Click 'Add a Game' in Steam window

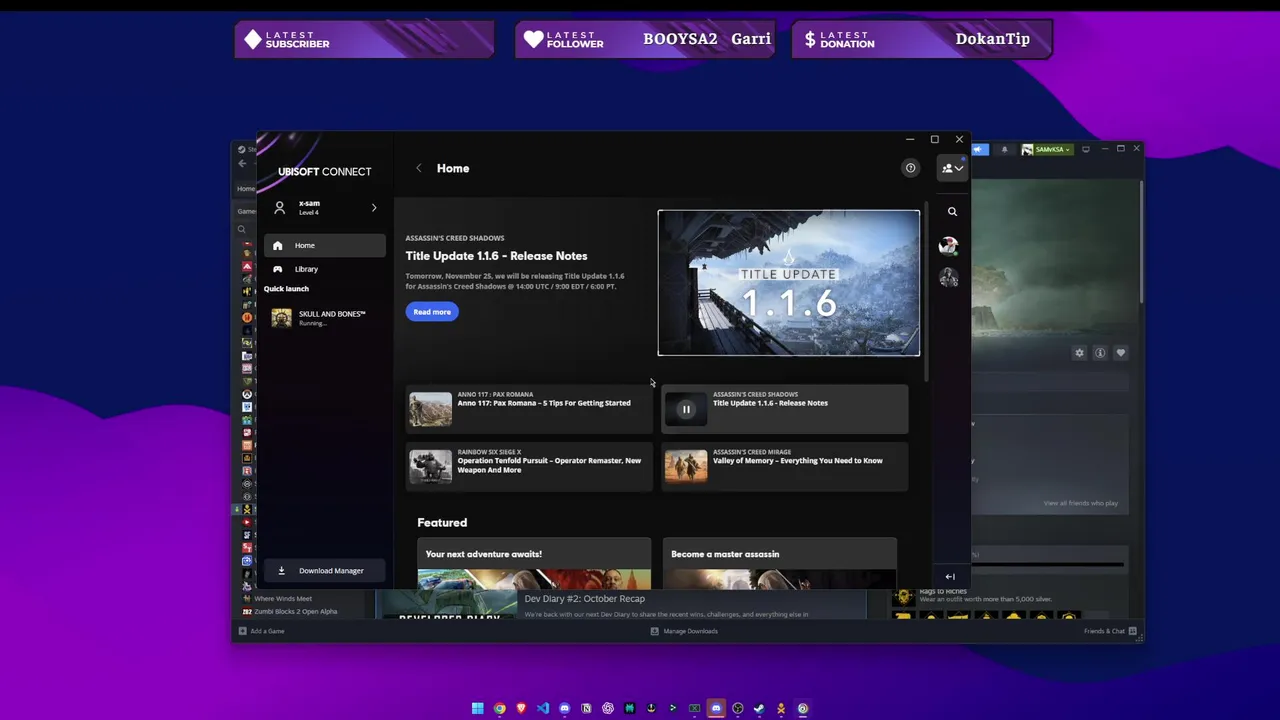(261, 631)
